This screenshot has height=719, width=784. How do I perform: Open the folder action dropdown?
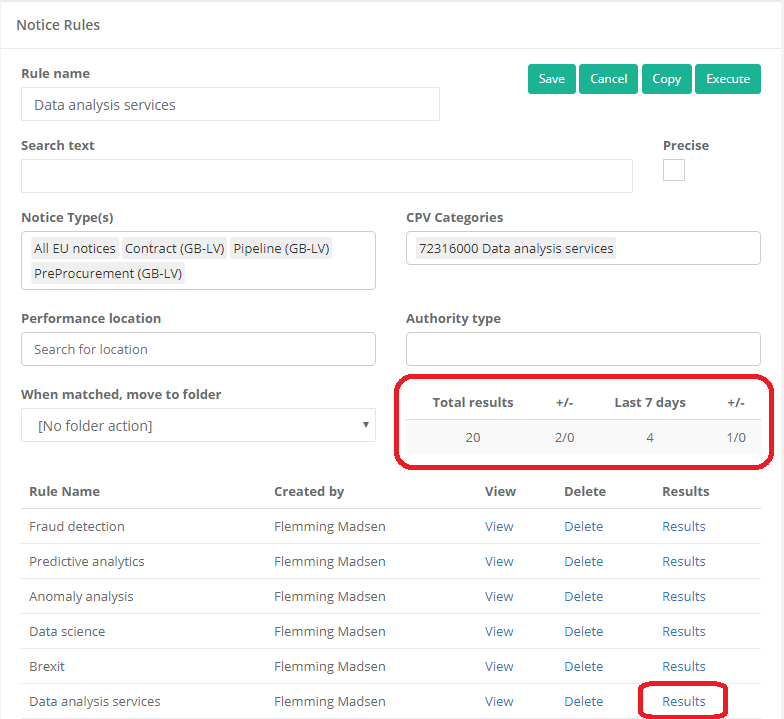click(x=198, y=425)
